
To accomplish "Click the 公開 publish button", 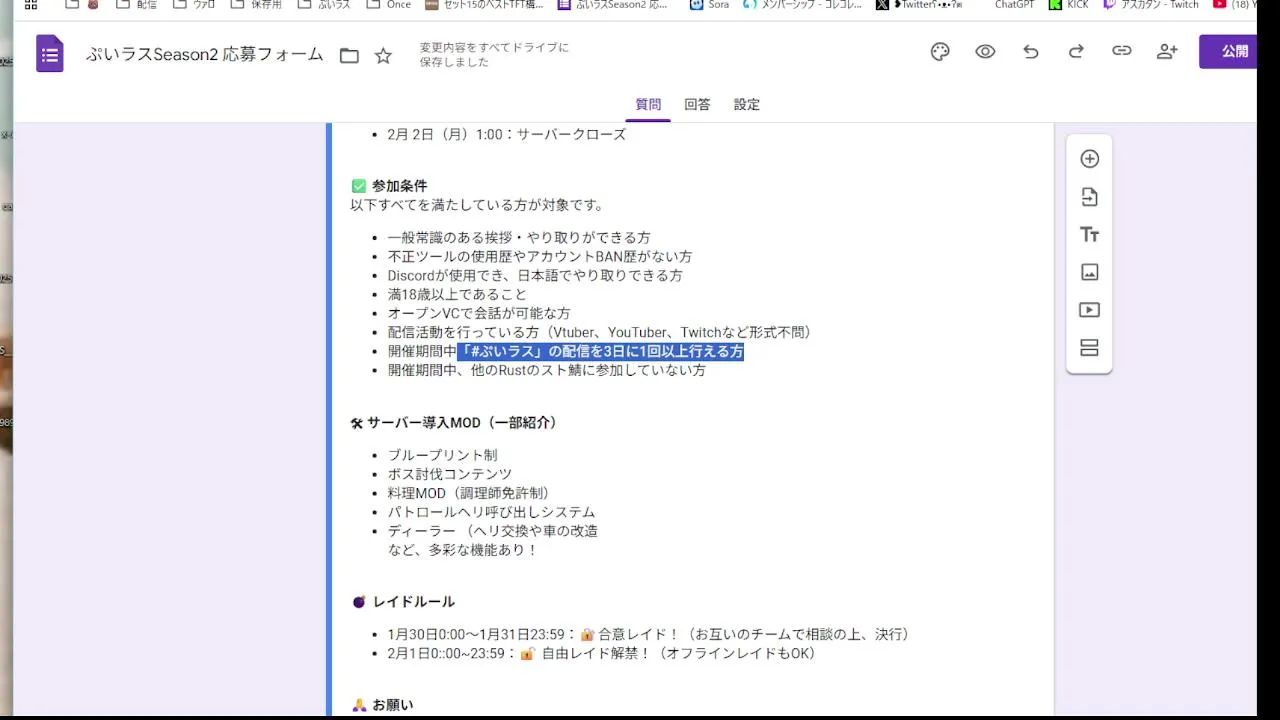I will click(1228, 51).
